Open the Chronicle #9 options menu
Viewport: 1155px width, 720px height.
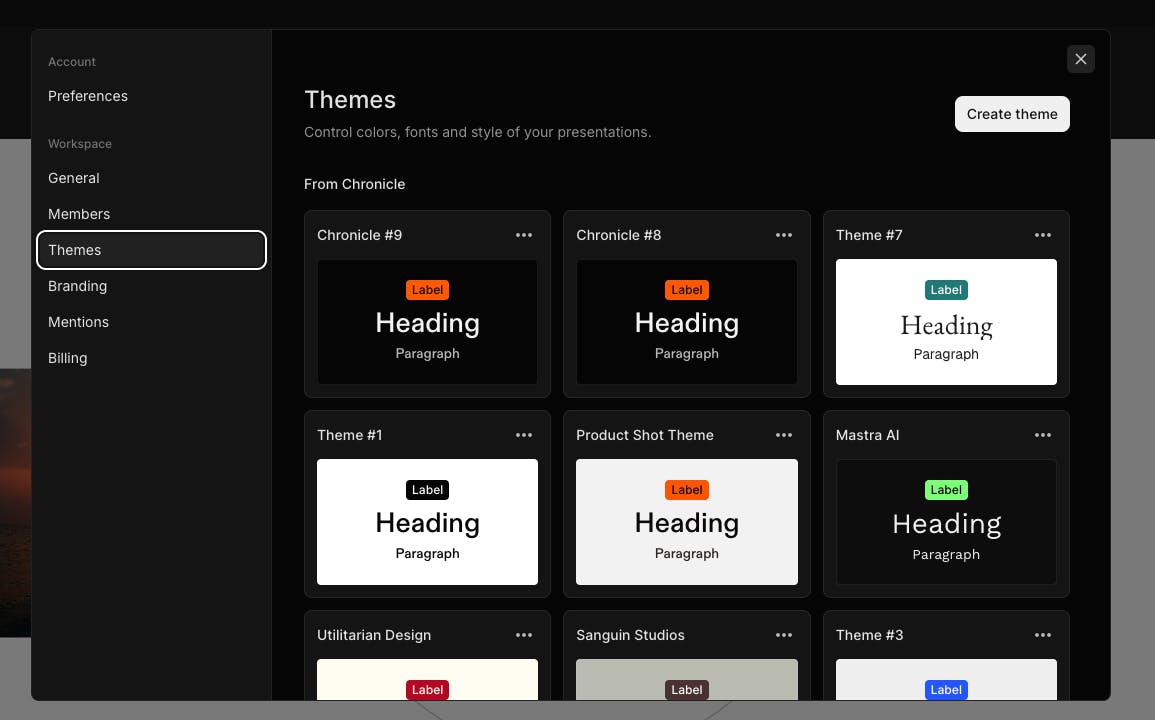(524, 235)
